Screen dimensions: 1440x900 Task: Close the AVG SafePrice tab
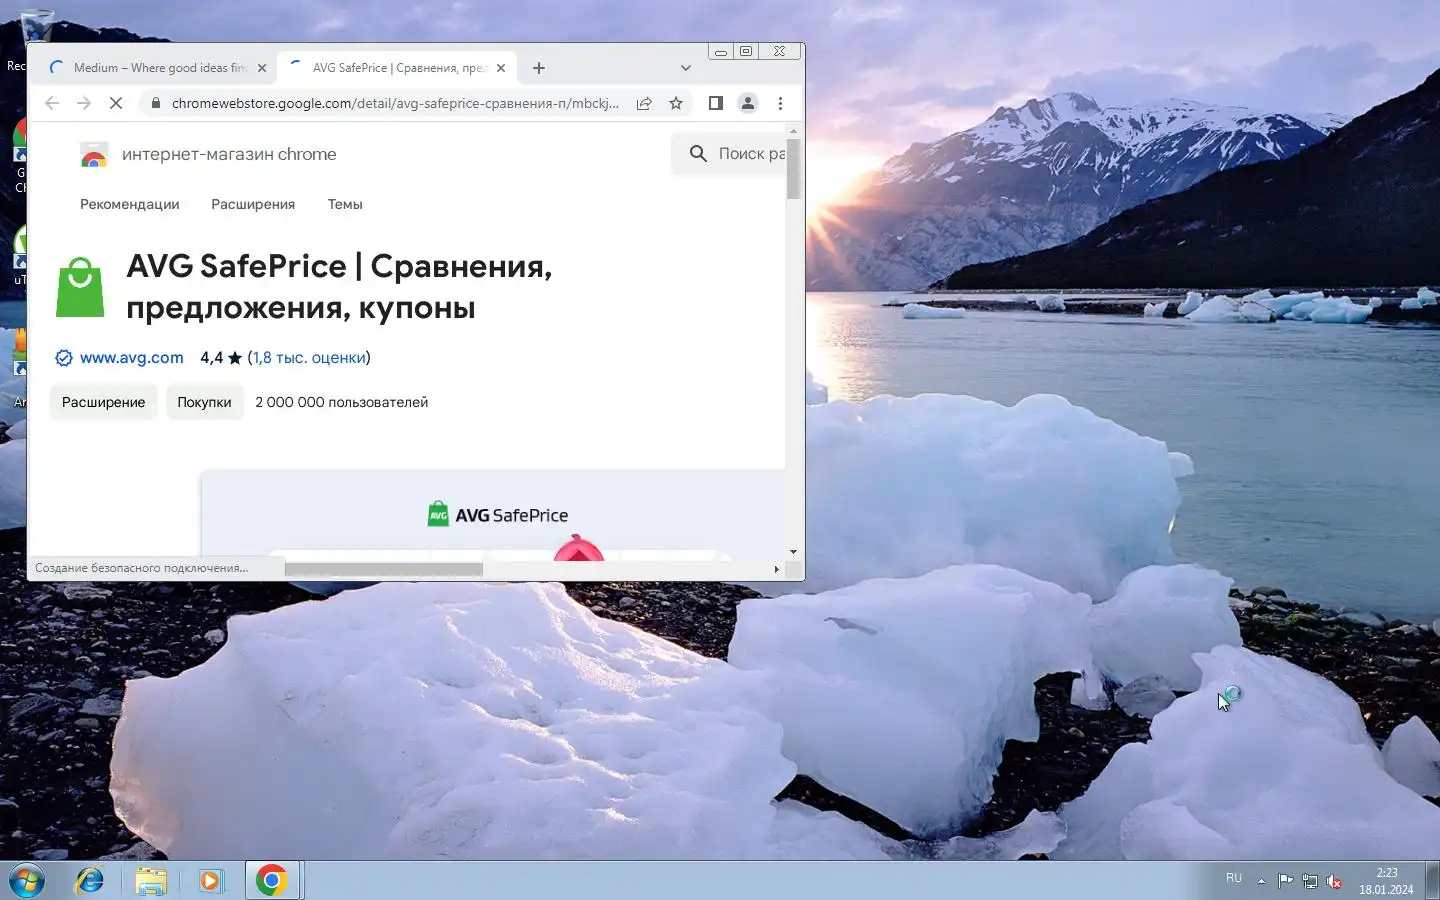[x=501, y=68]
